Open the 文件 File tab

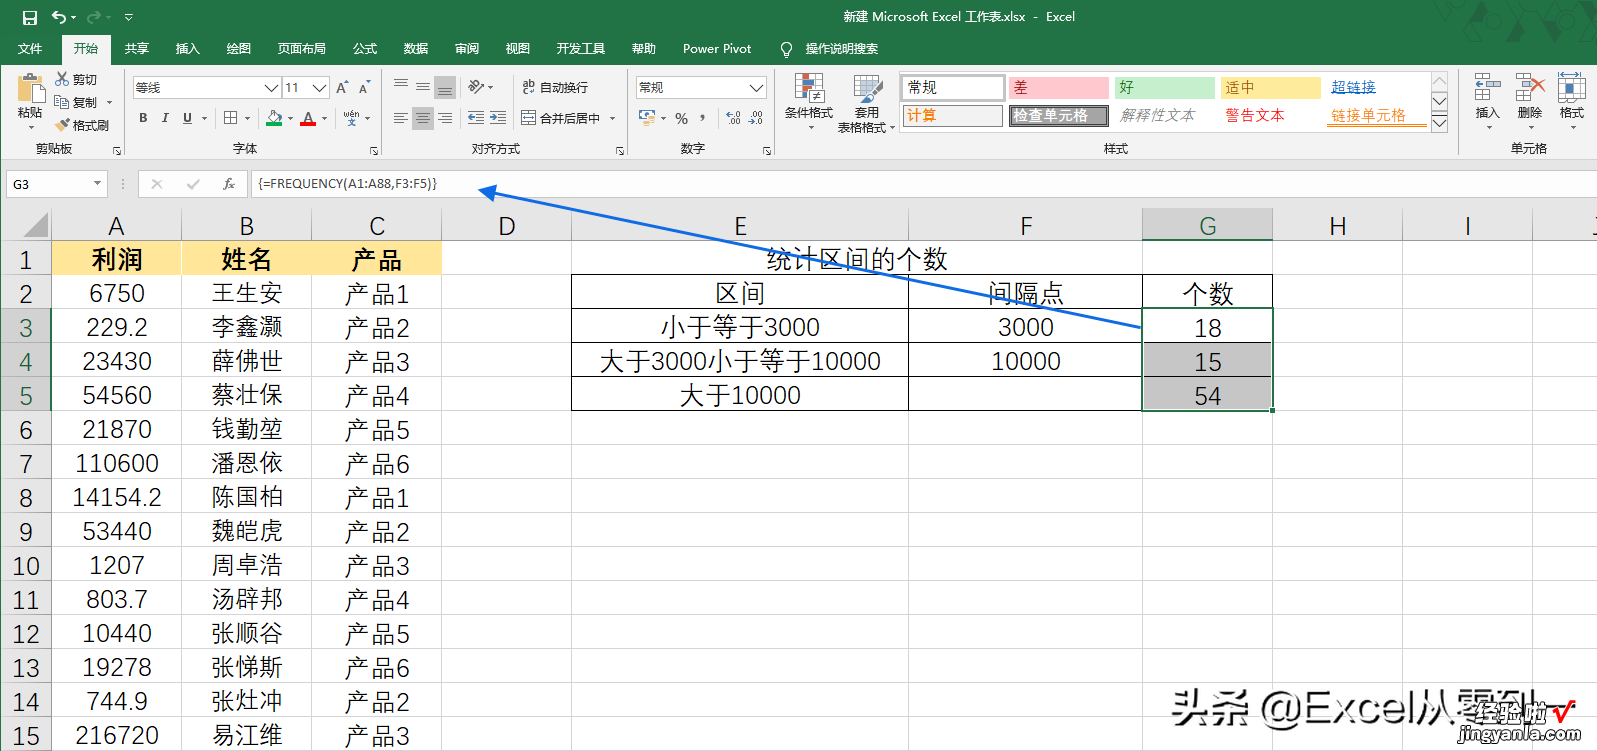30,49
